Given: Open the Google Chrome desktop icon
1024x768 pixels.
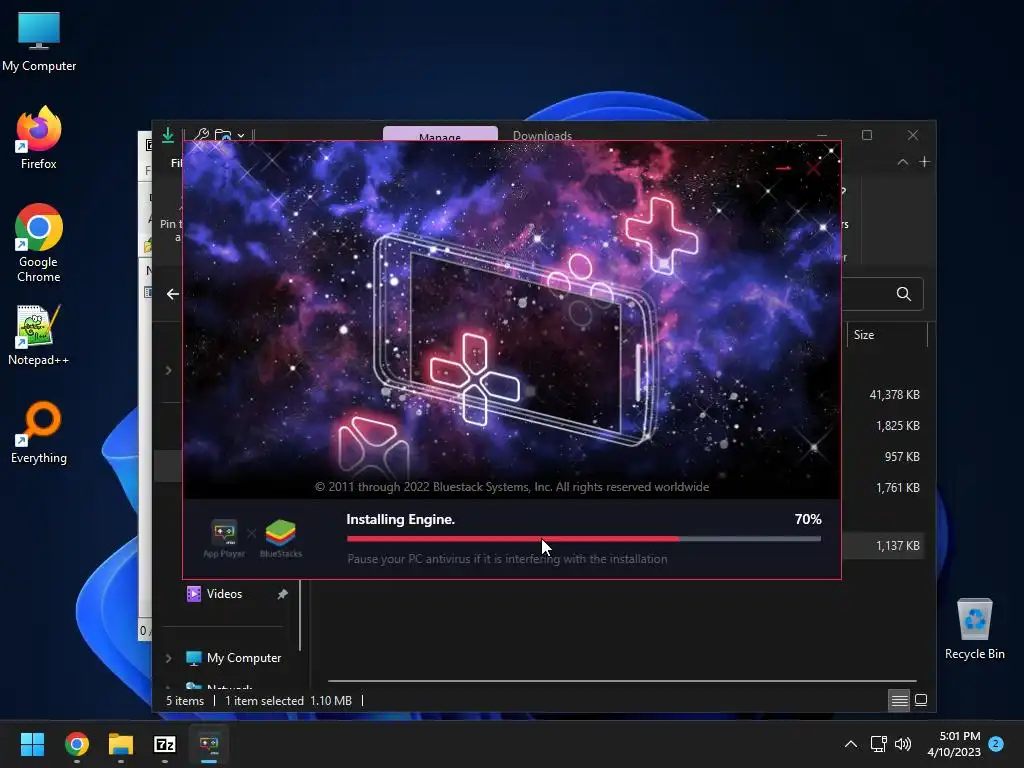Looking at the screenshot, I should pos(39,242).
